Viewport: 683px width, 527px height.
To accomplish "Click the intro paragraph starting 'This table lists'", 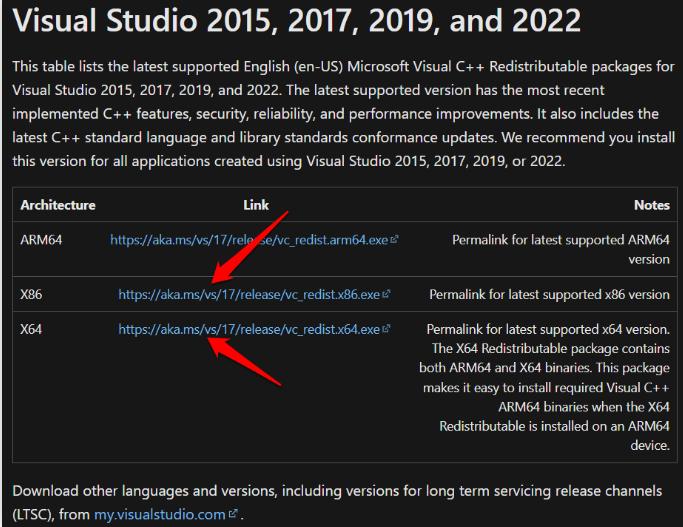I will tap(344, 114).
